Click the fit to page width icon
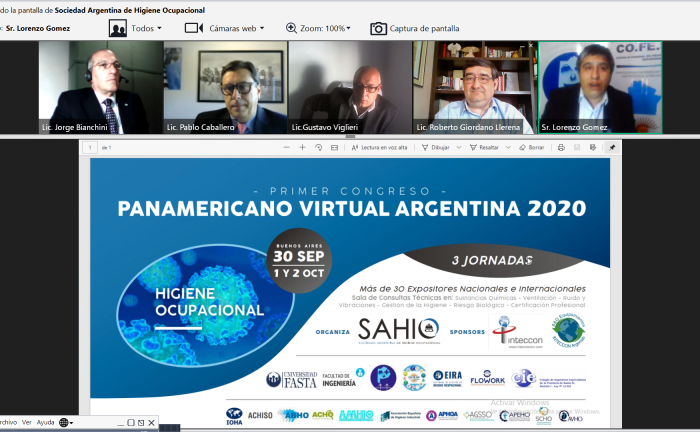Screen dimensions: 700x432 [334, 148]
